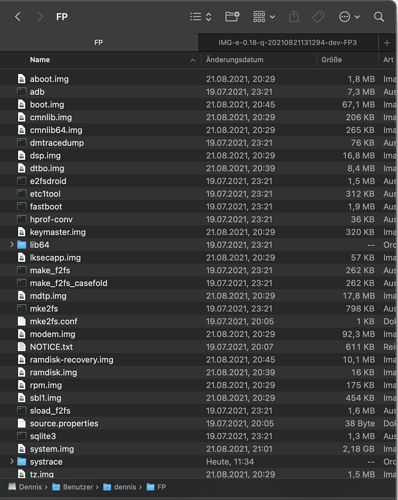Sort by the Name column header
Screen dimensions: 398x500
click(x=40, y=60)
